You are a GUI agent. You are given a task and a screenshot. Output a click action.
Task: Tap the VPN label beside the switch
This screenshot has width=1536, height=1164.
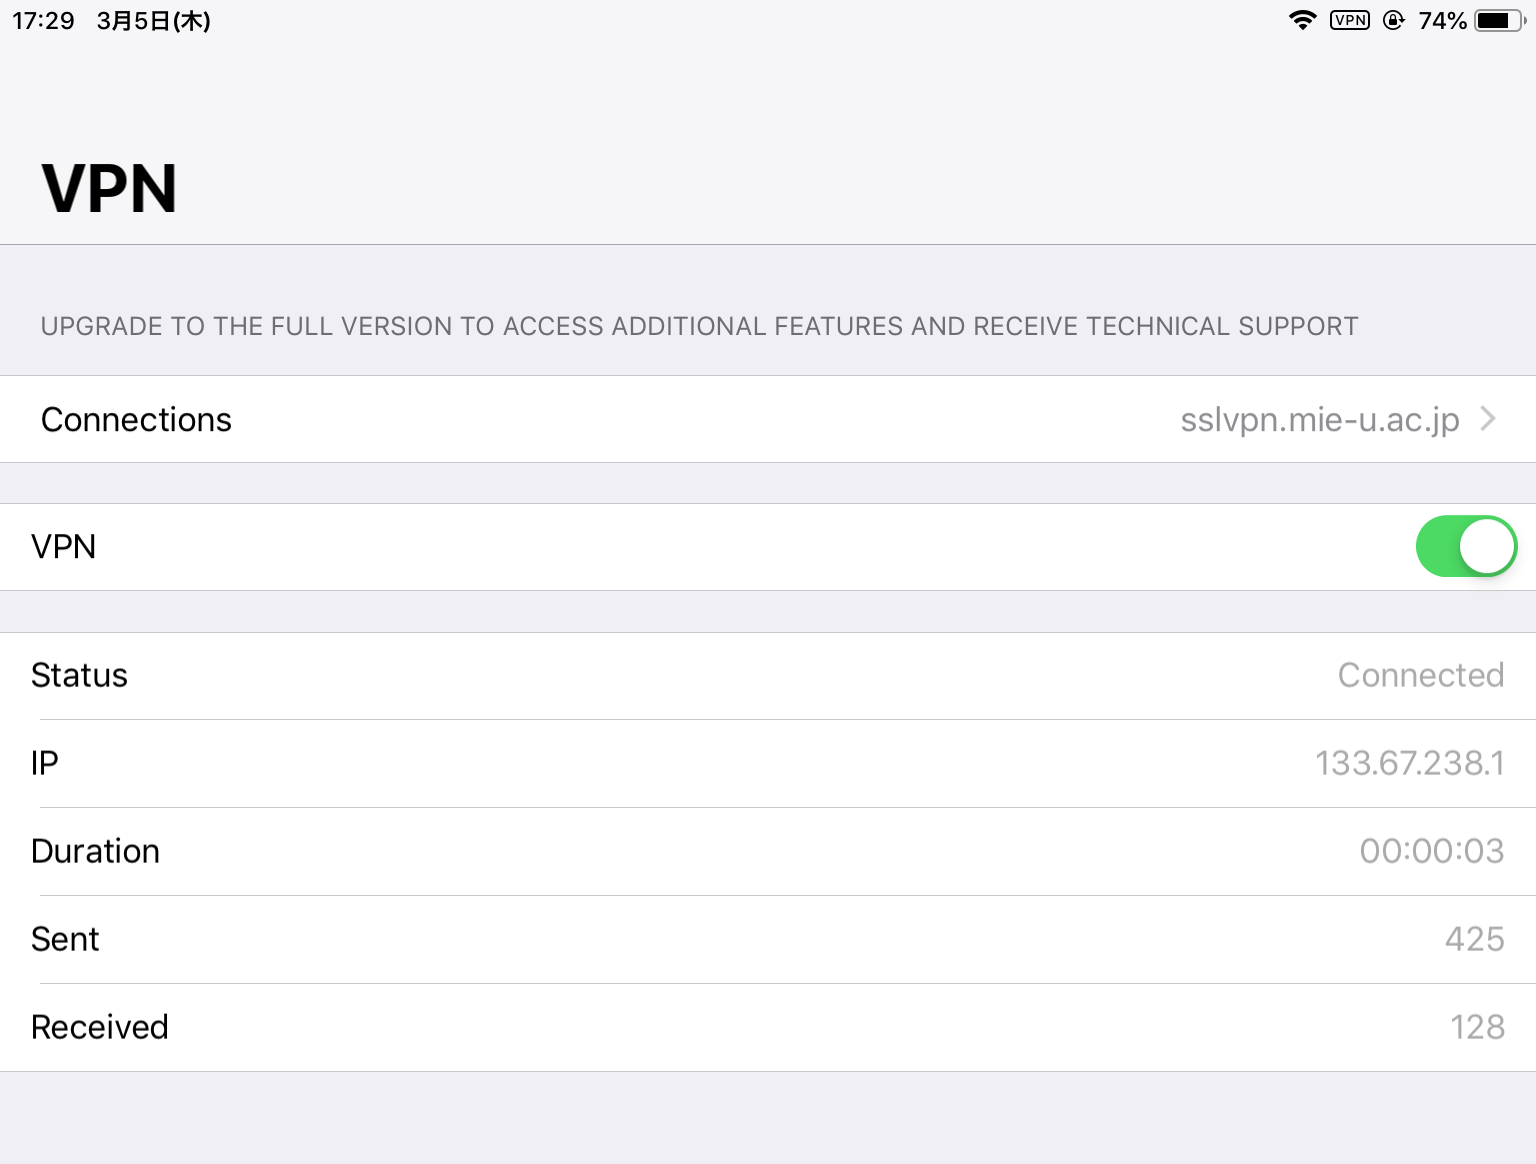[x=63, y=547]
